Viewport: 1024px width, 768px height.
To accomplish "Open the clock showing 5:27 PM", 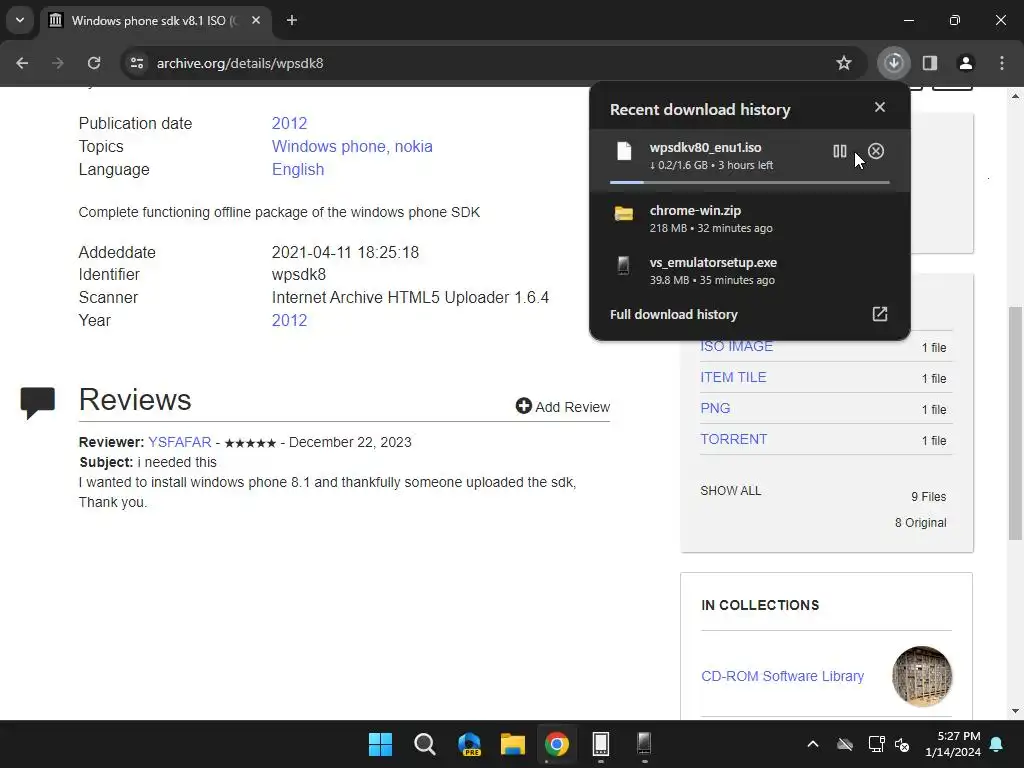I will (x=953, y=744).
